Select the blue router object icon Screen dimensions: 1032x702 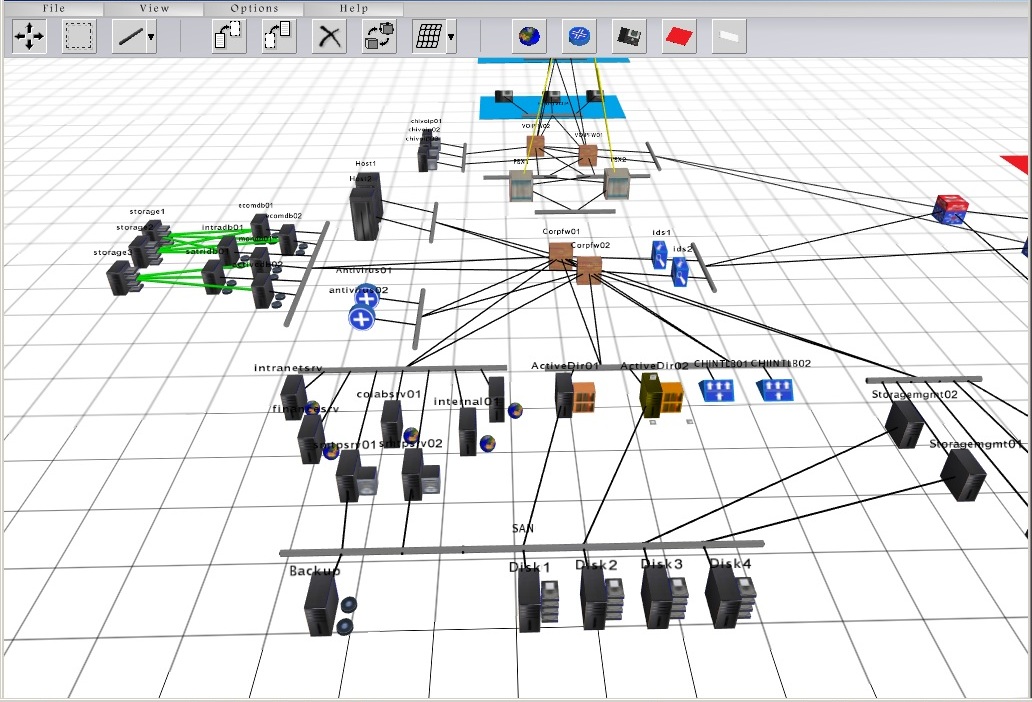(579, 36)
